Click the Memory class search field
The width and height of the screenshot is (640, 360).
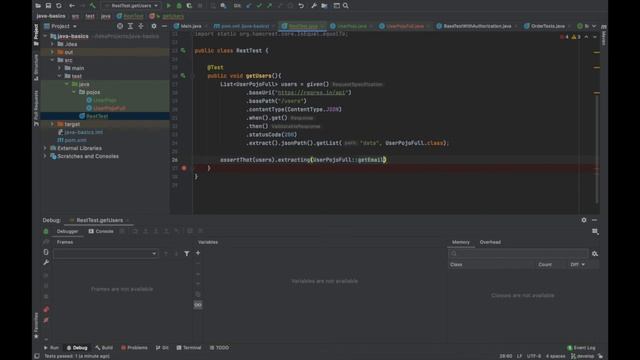pos(518,253)
